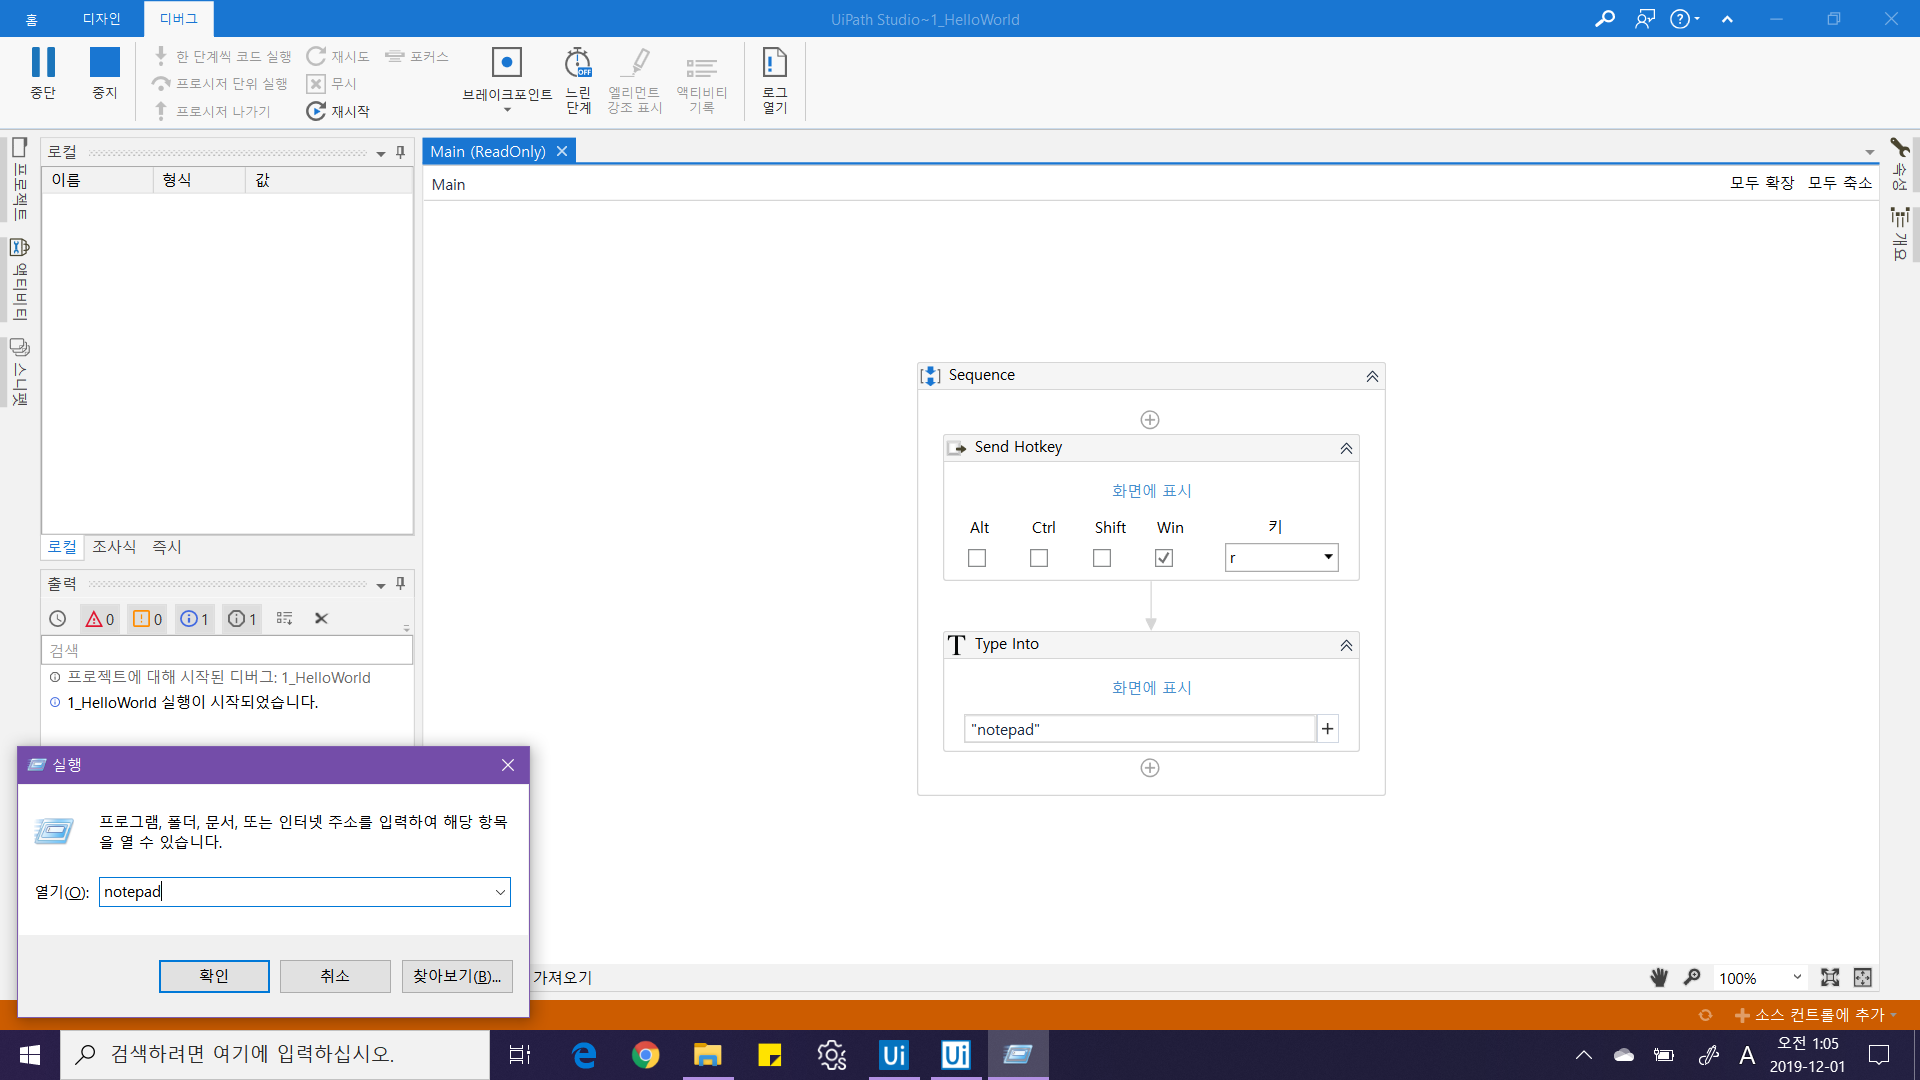This screenshot has width=1920, height=1080.
Task: Collapse the Send Hotkey activity
Action: click(1346, 448)
